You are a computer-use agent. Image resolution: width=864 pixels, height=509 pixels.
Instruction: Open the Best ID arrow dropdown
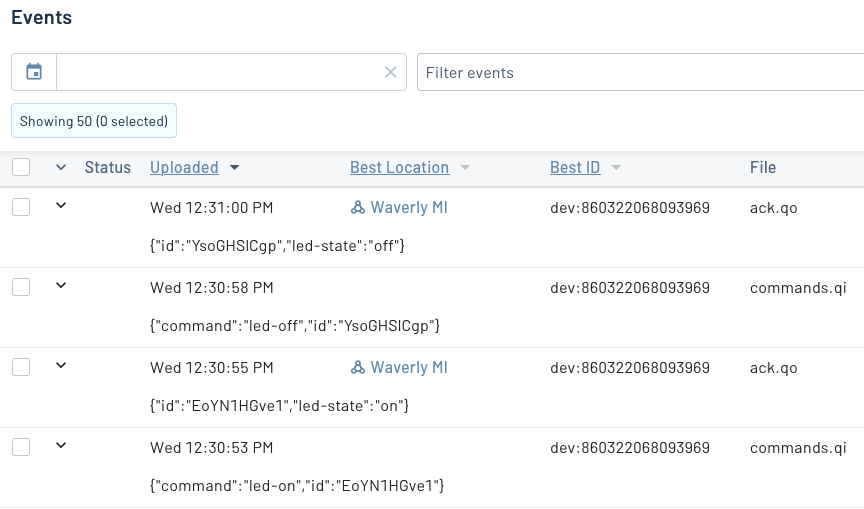(x=616, y=167)
